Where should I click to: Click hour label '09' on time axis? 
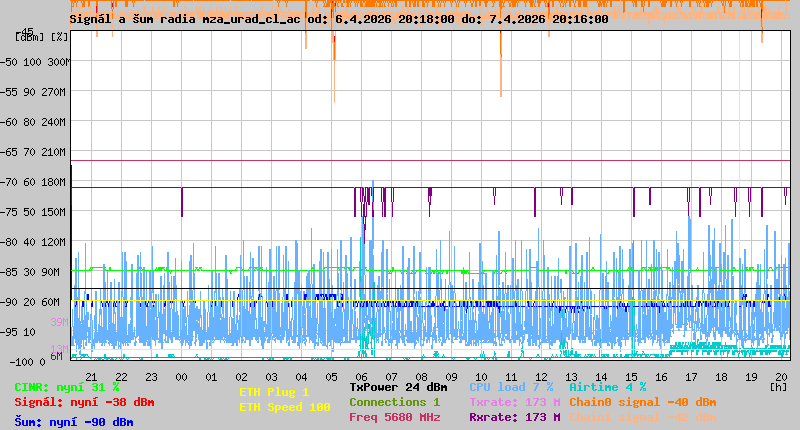(452, 377)
